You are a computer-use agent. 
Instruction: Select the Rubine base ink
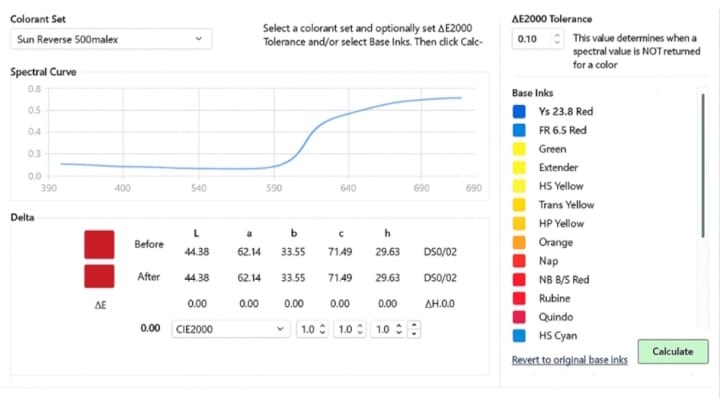coord(554,298)
